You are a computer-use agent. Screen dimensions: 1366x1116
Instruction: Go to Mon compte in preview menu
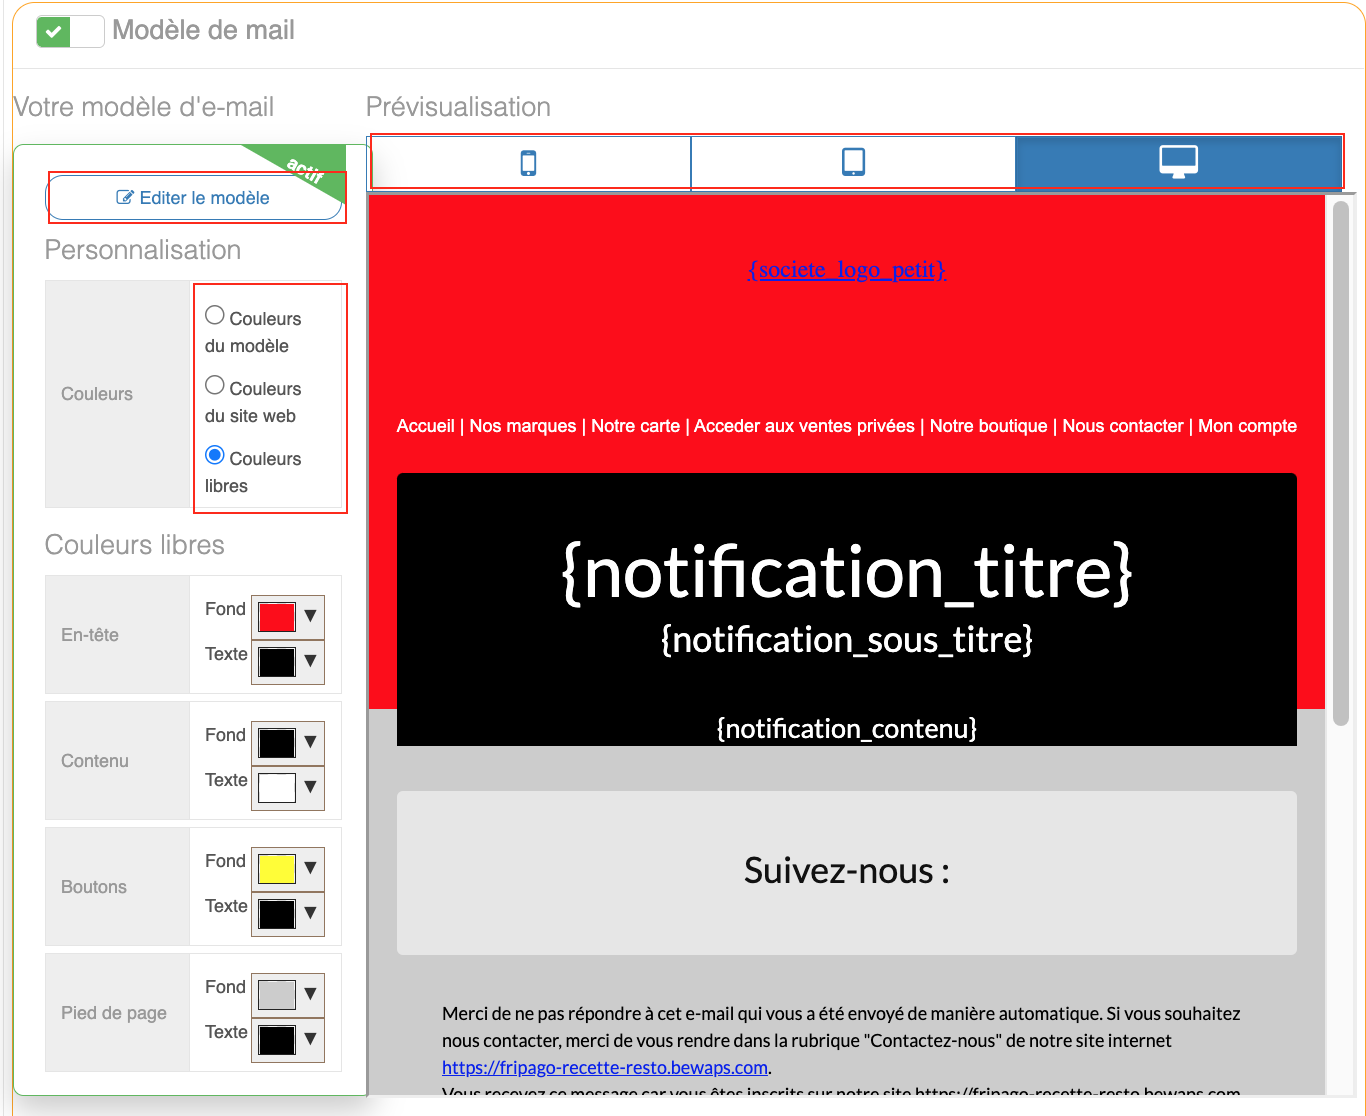(1247, 426)
